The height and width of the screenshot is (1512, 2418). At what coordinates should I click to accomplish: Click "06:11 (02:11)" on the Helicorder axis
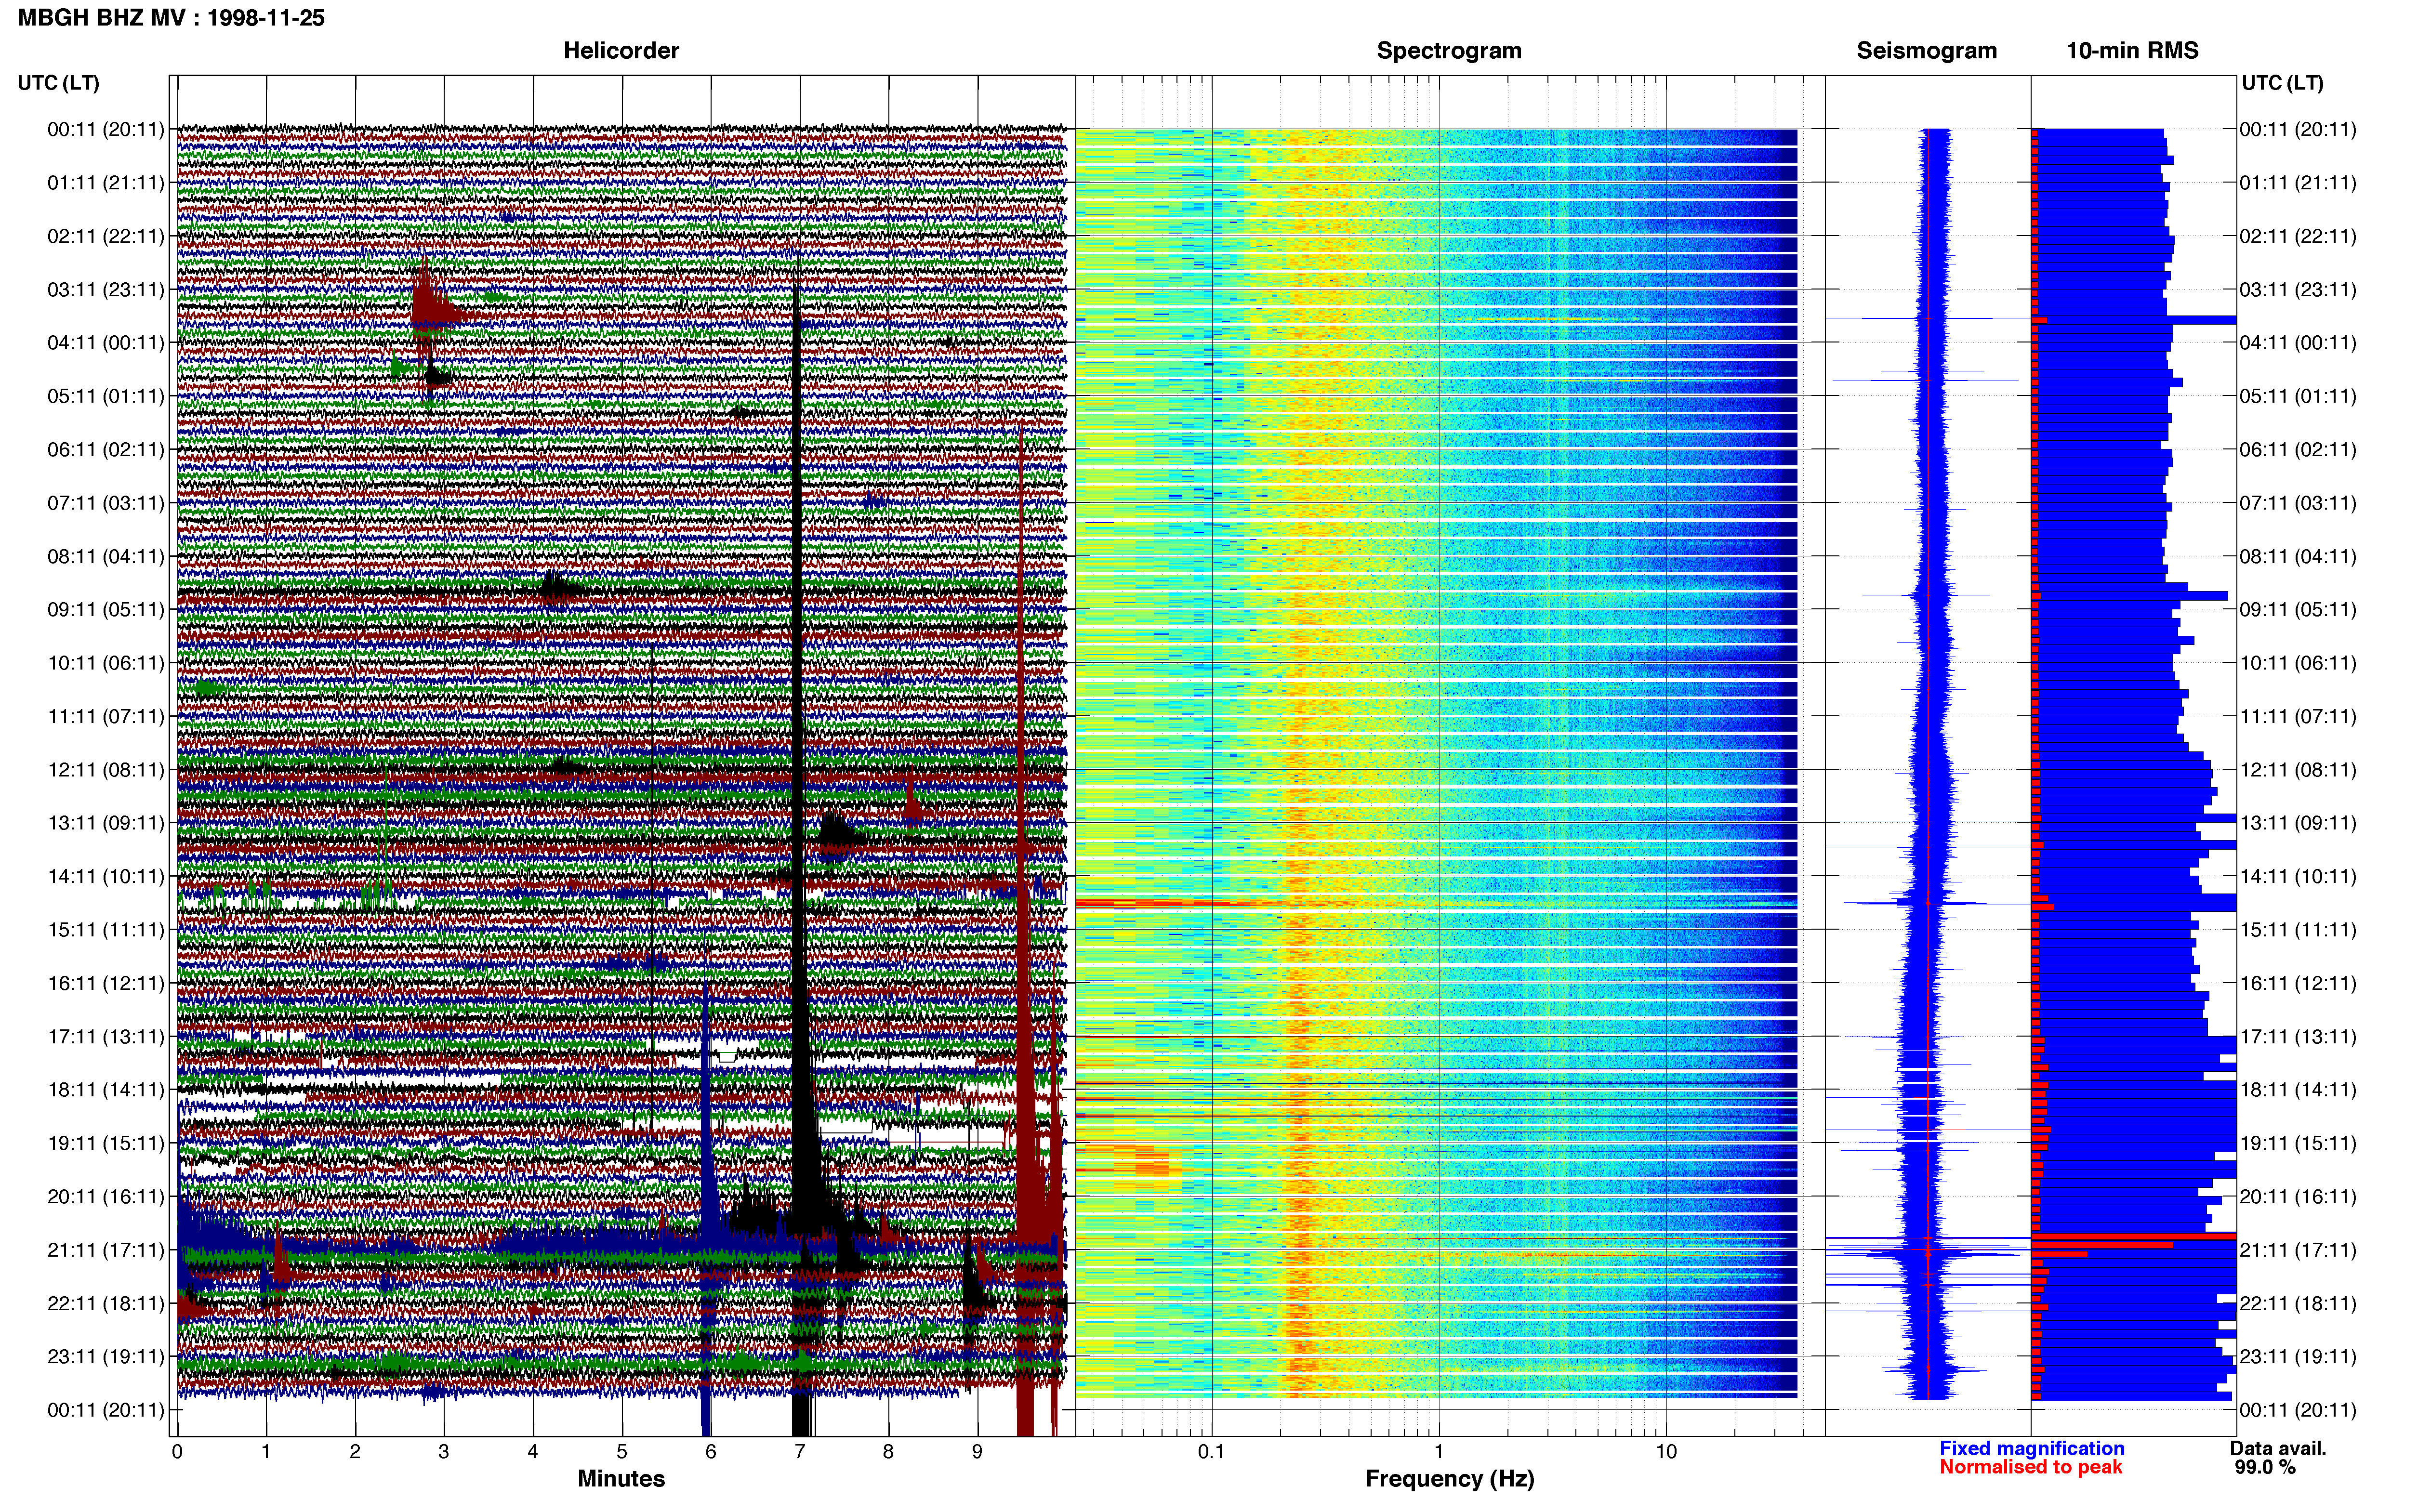106,449
